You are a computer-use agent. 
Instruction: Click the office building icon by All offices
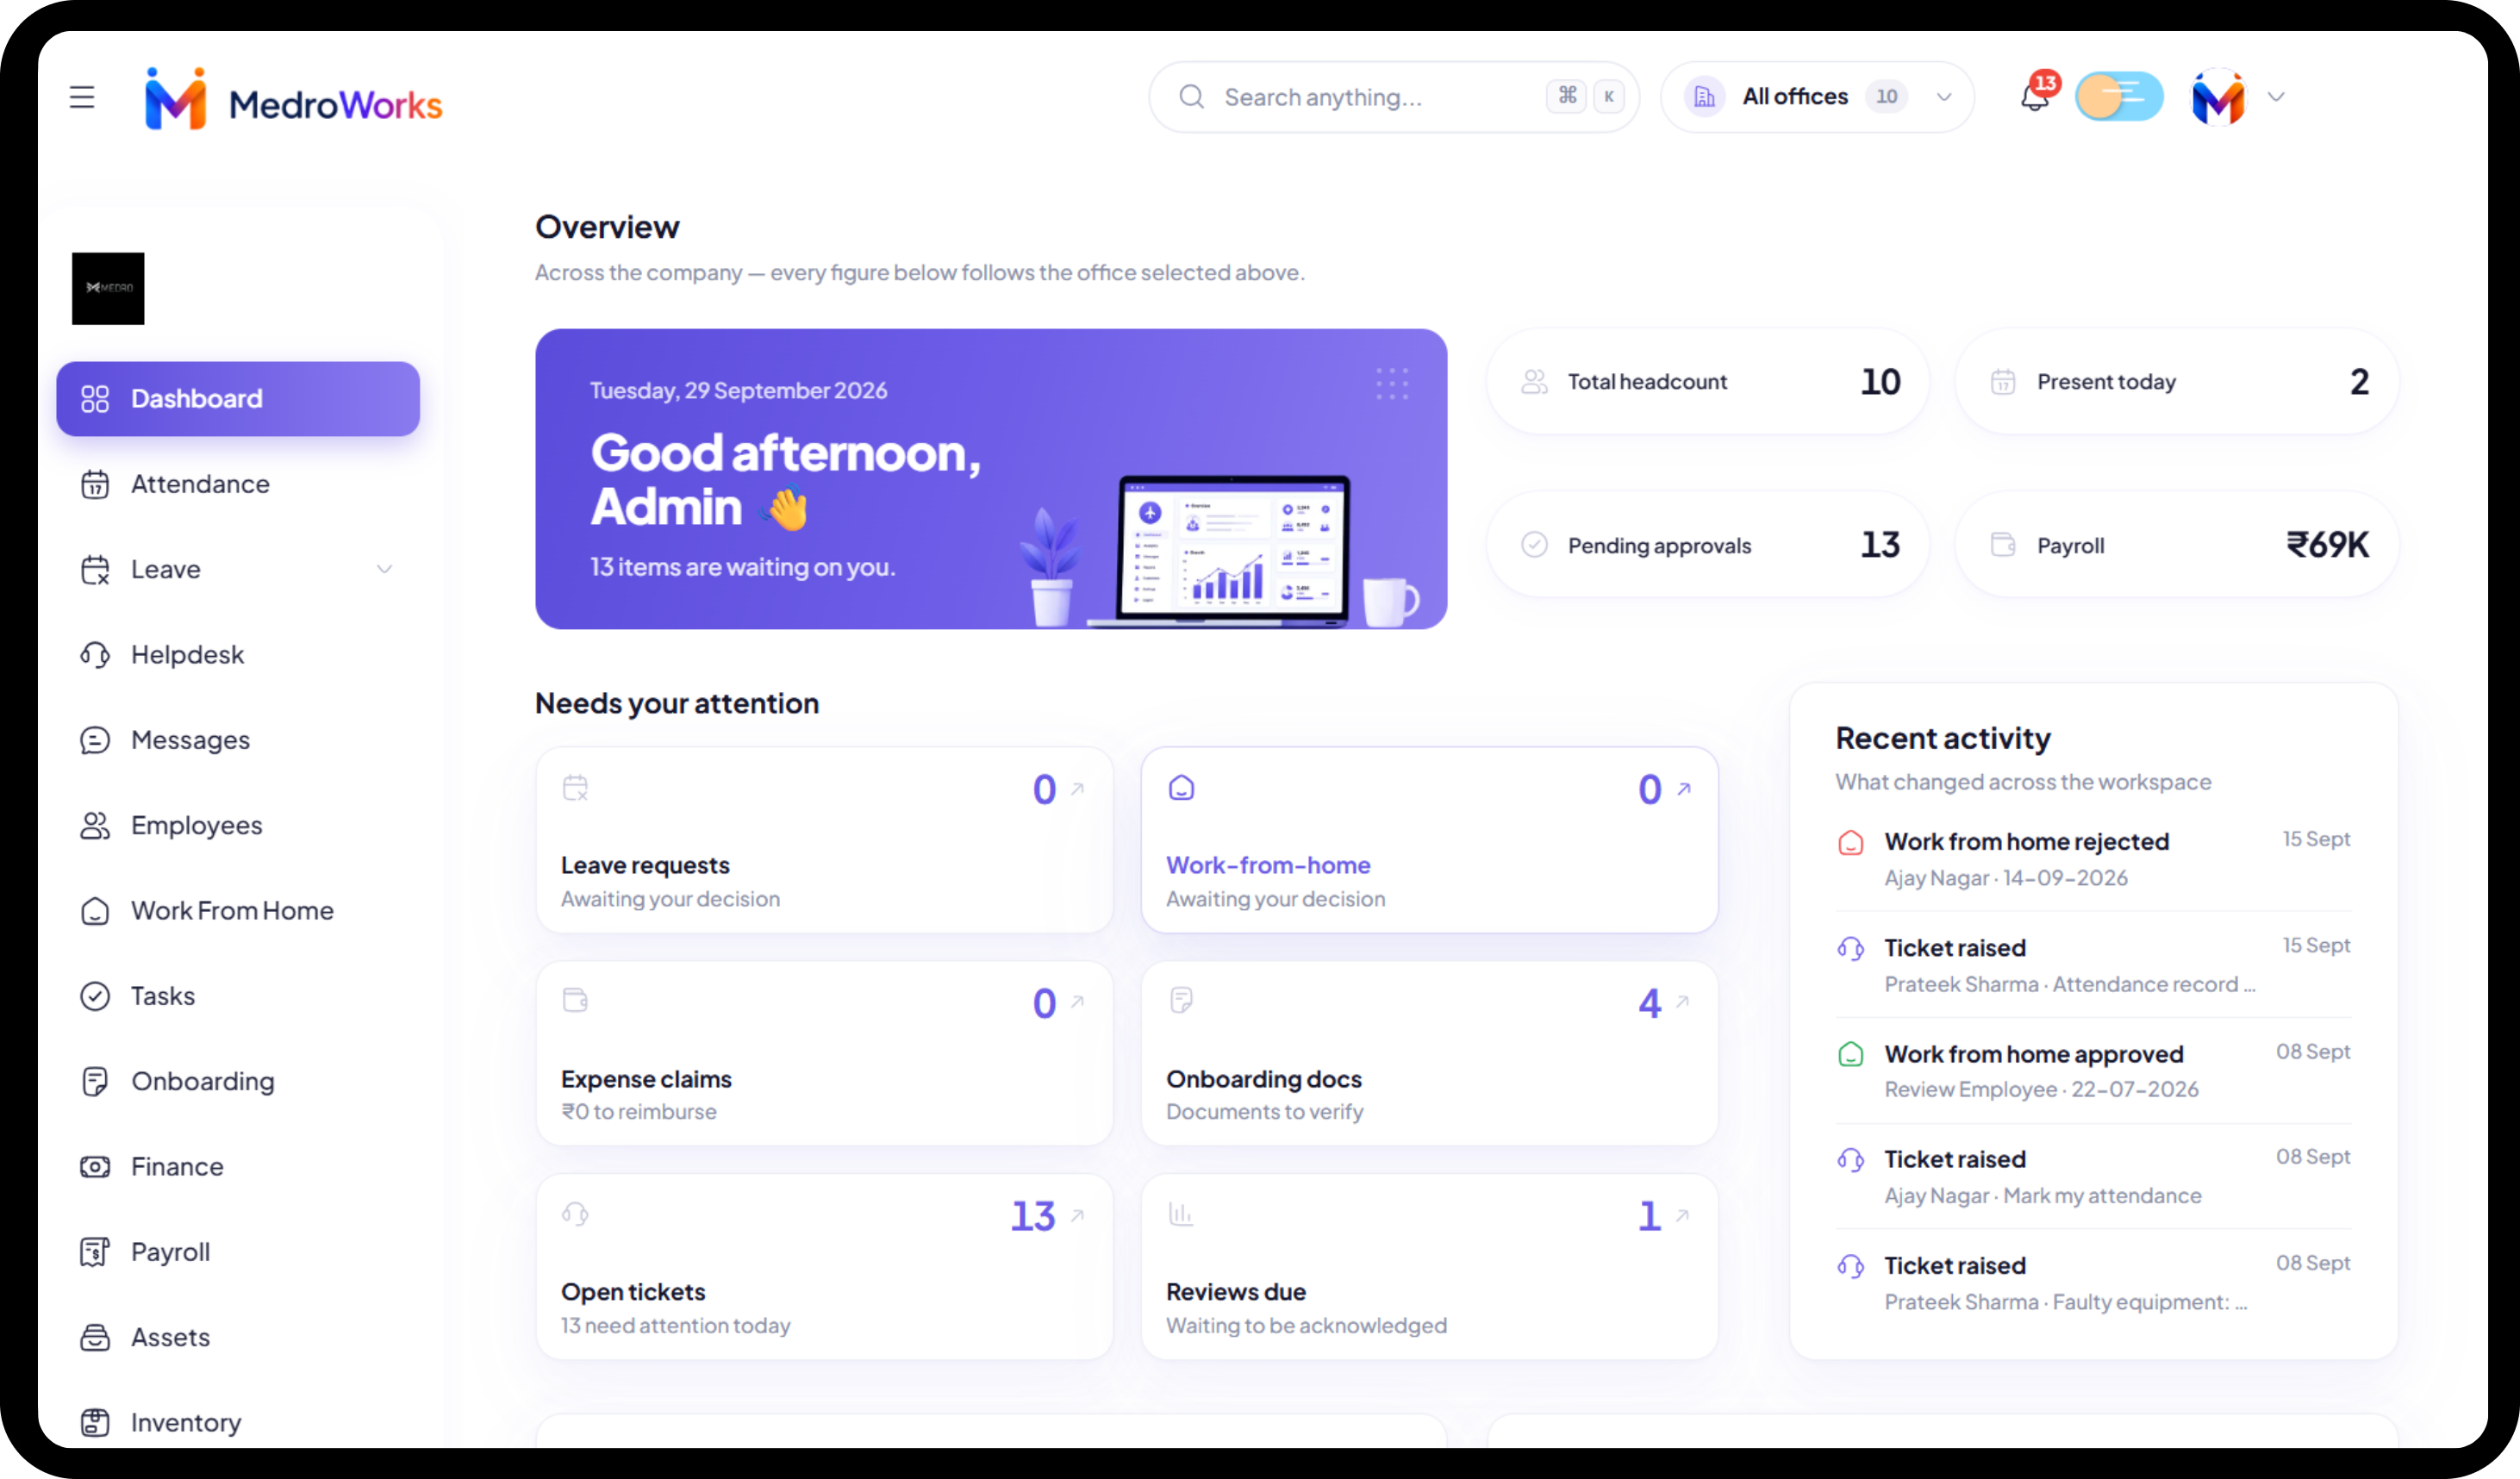point(1704,97)
